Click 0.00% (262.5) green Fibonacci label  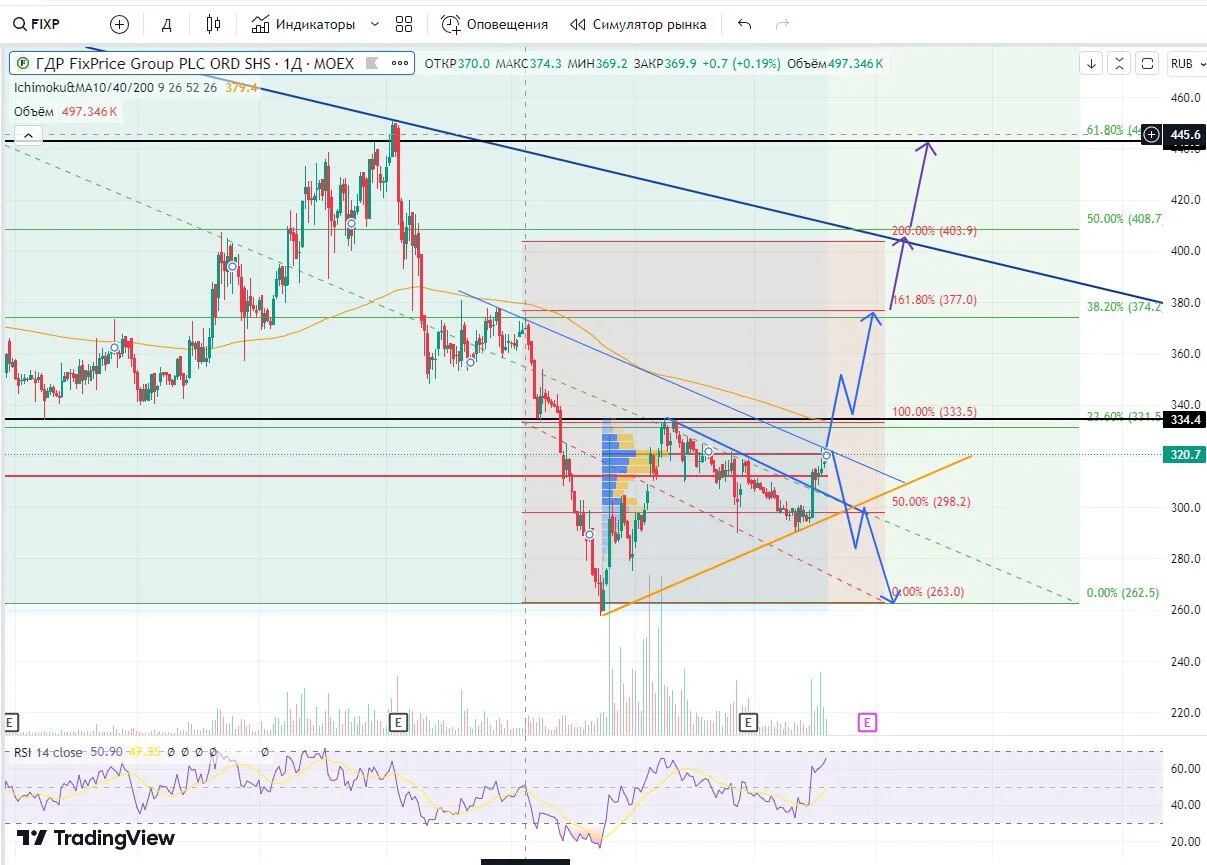[1123, 592]
